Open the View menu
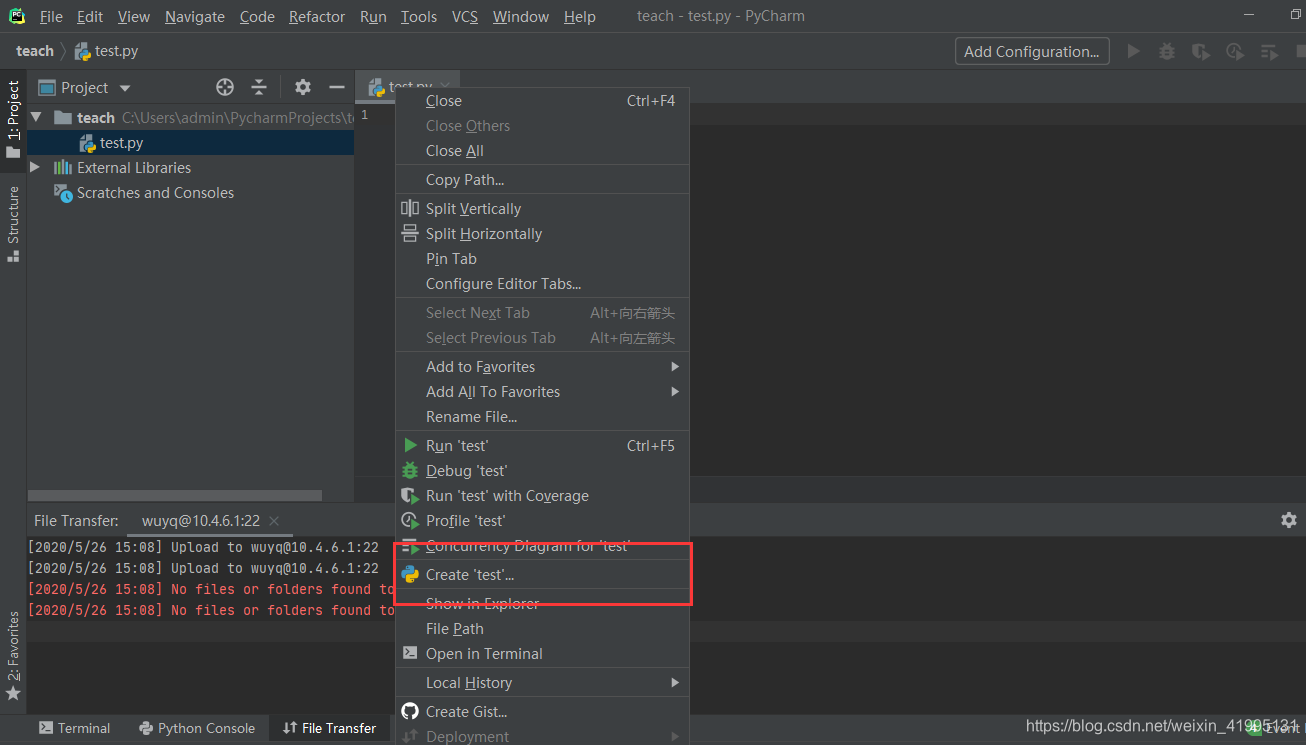1306x745 pixels. 134,16
